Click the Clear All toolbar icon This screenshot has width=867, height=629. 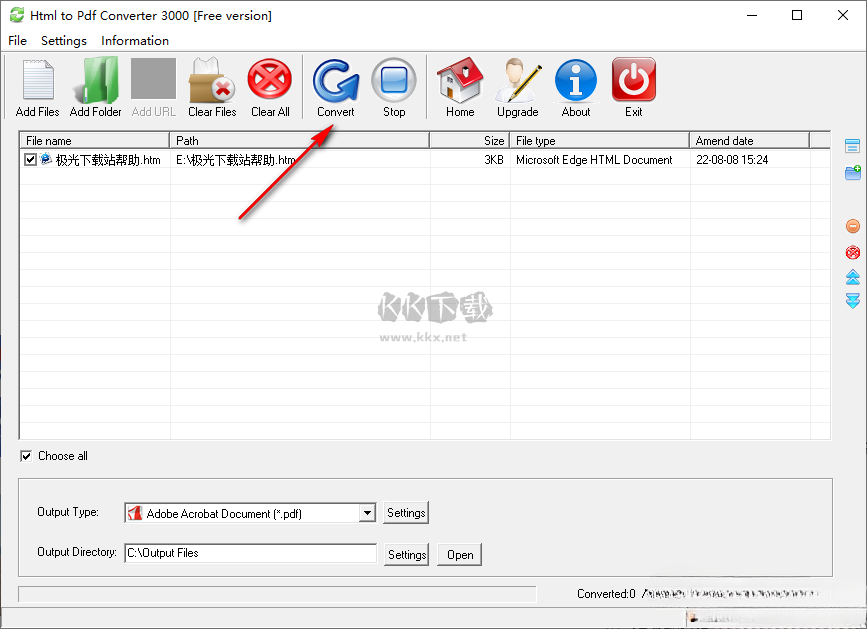coord(270,81)
